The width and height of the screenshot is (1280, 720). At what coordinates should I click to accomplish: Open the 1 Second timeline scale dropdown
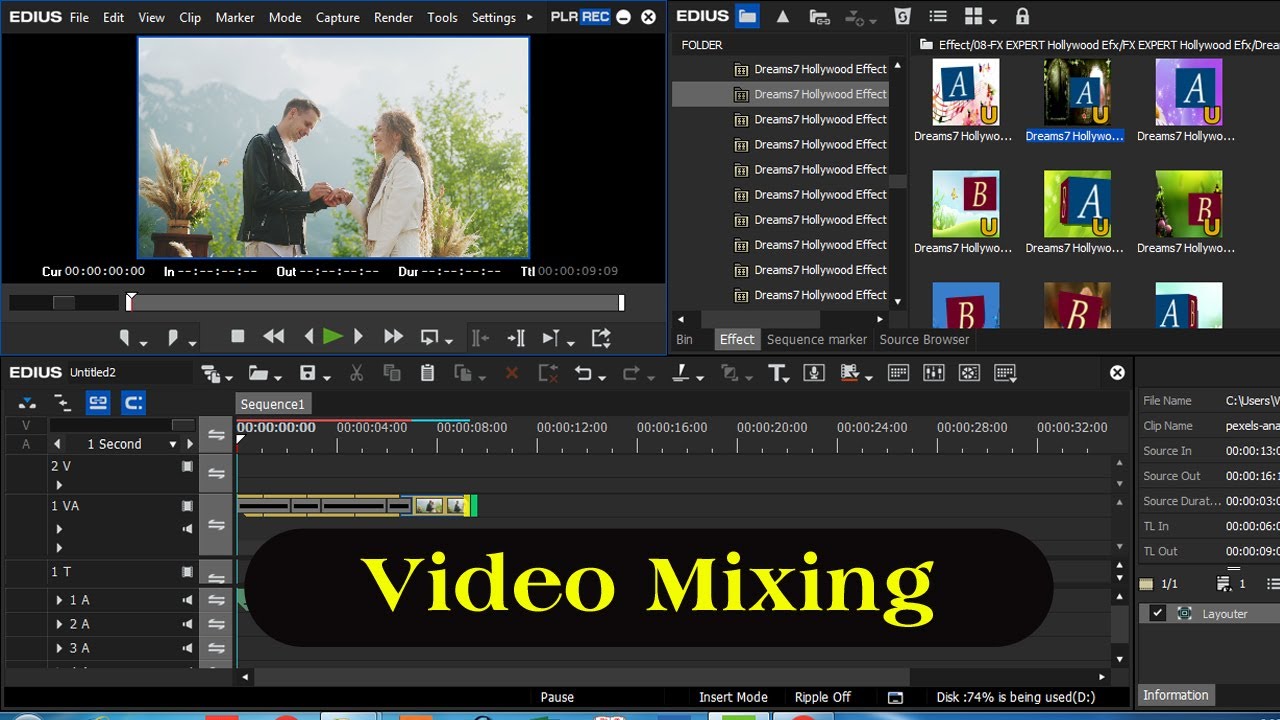coord(173,444)
